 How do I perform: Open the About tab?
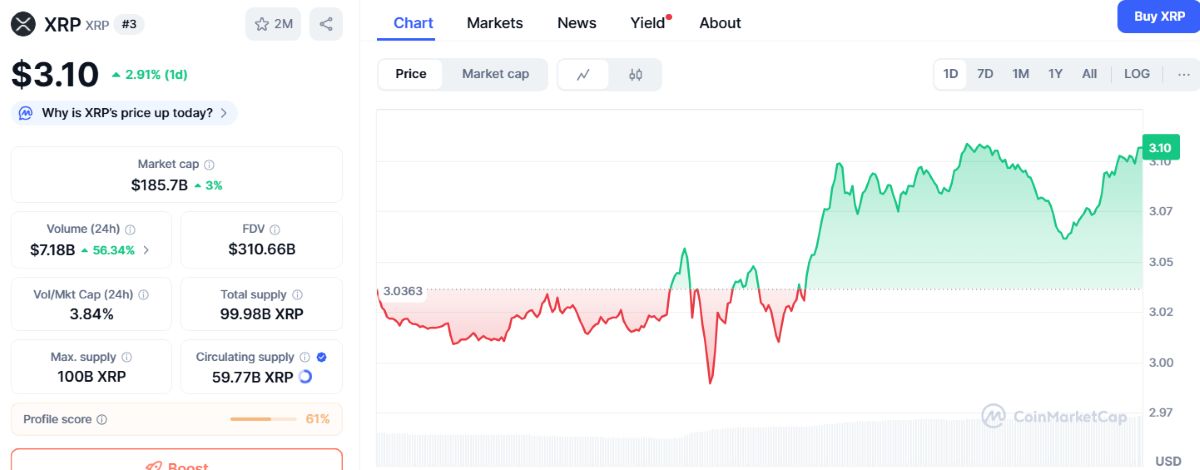click(720, 23)
